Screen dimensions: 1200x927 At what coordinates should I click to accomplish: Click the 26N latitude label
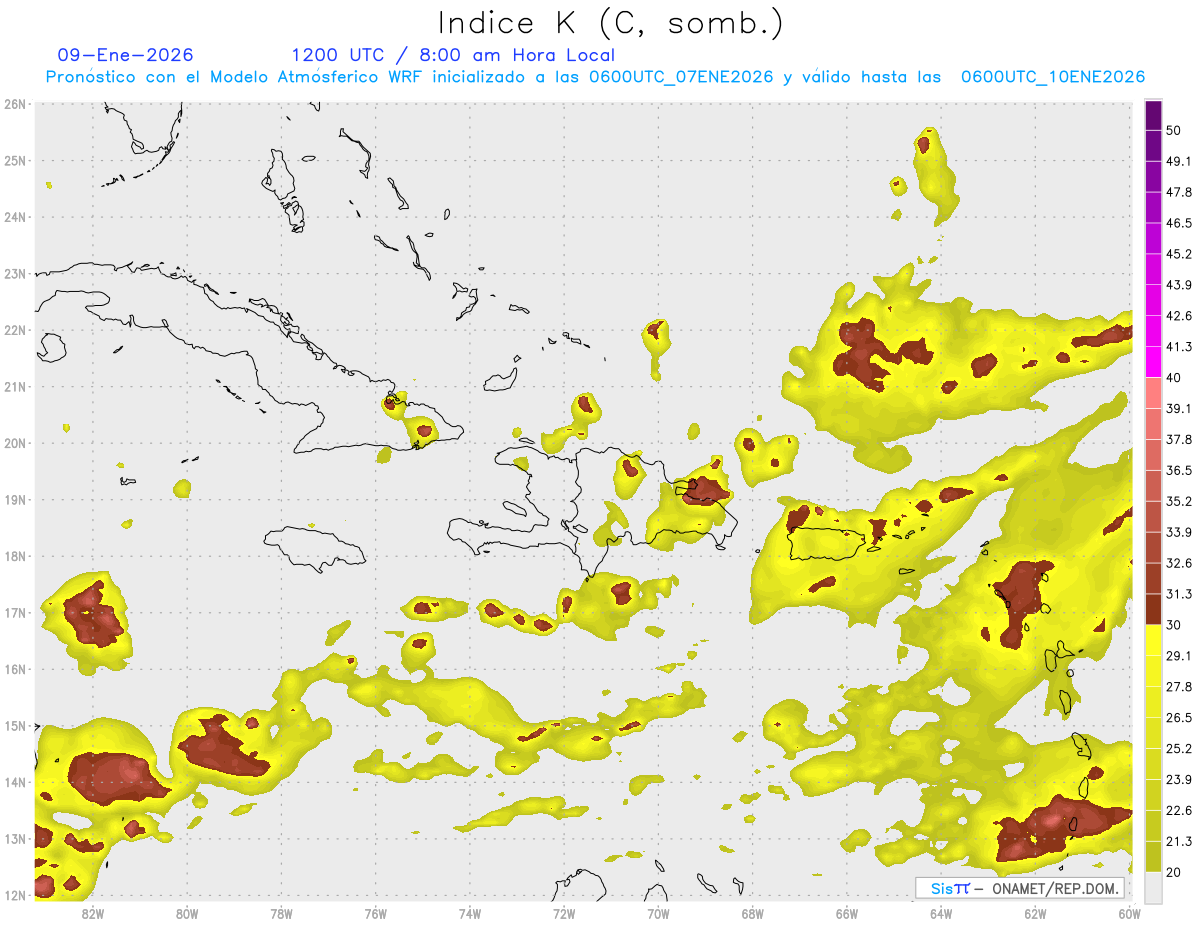click(x=15, y=104)
